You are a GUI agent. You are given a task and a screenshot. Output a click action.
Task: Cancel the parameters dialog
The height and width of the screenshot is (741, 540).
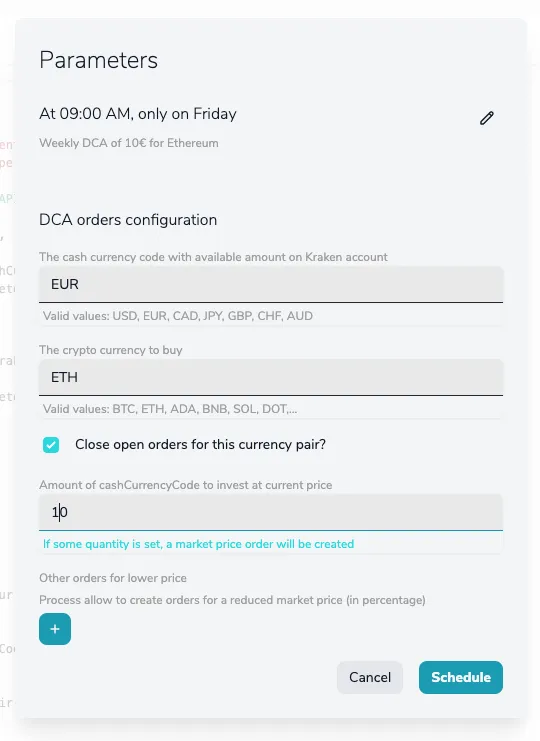click(x=370, y=677)
